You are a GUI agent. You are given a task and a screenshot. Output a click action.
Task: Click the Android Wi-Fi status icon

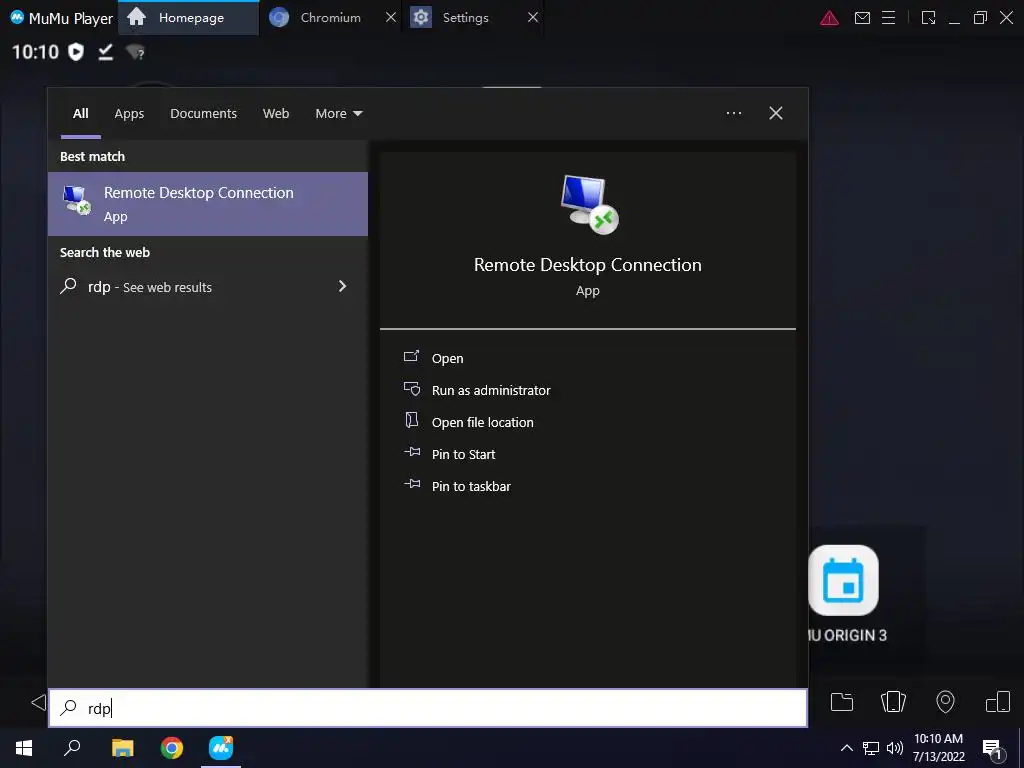tap(135, 52)
